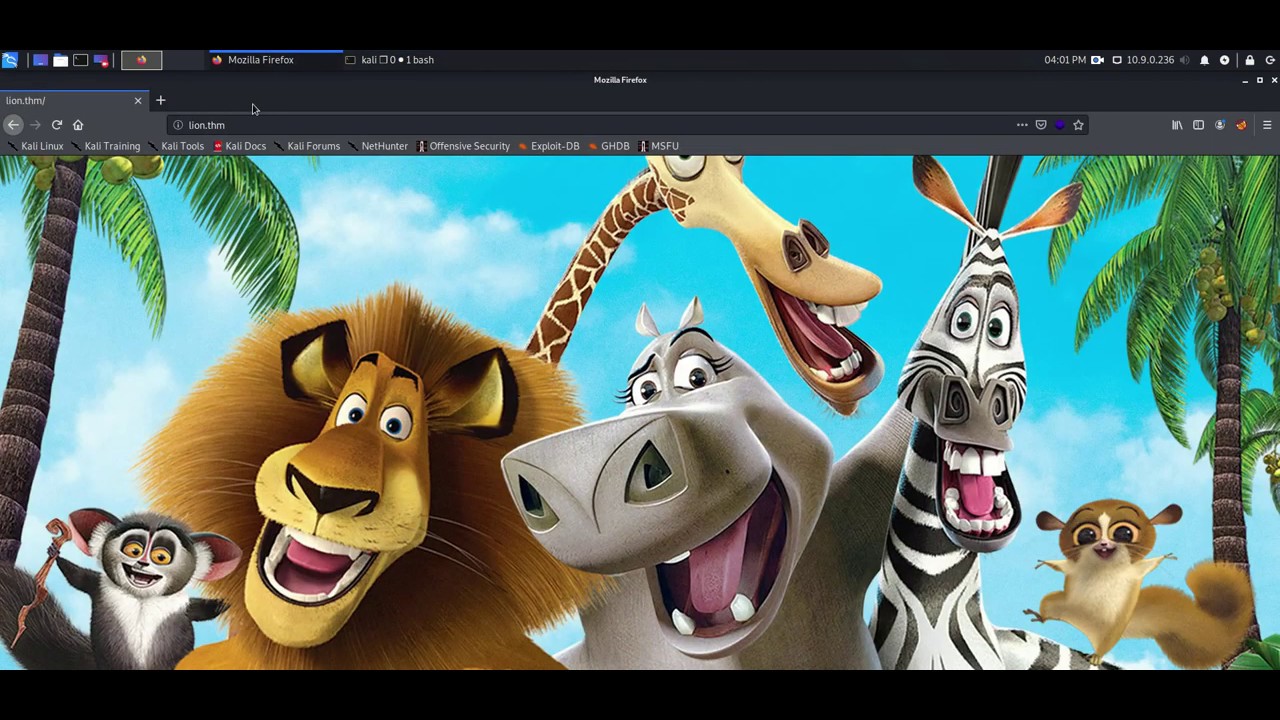Click the screen recorder panel launcher icon
Screen dimensions: 1280x720
click(101, 60)
